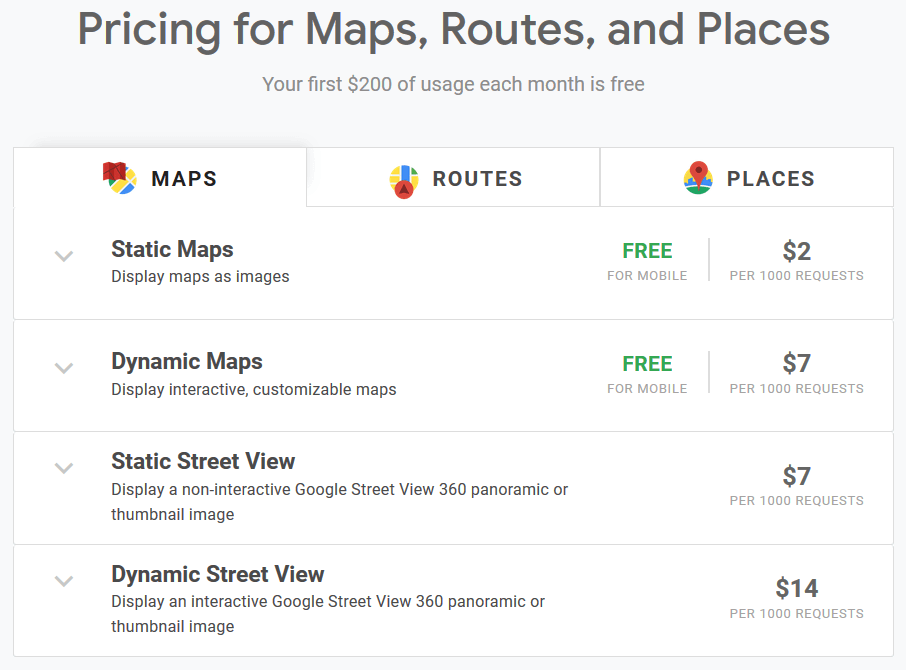Switch to the MAPS tab label
This screenshot has width=906, height=670.
[x=184, y=179]
